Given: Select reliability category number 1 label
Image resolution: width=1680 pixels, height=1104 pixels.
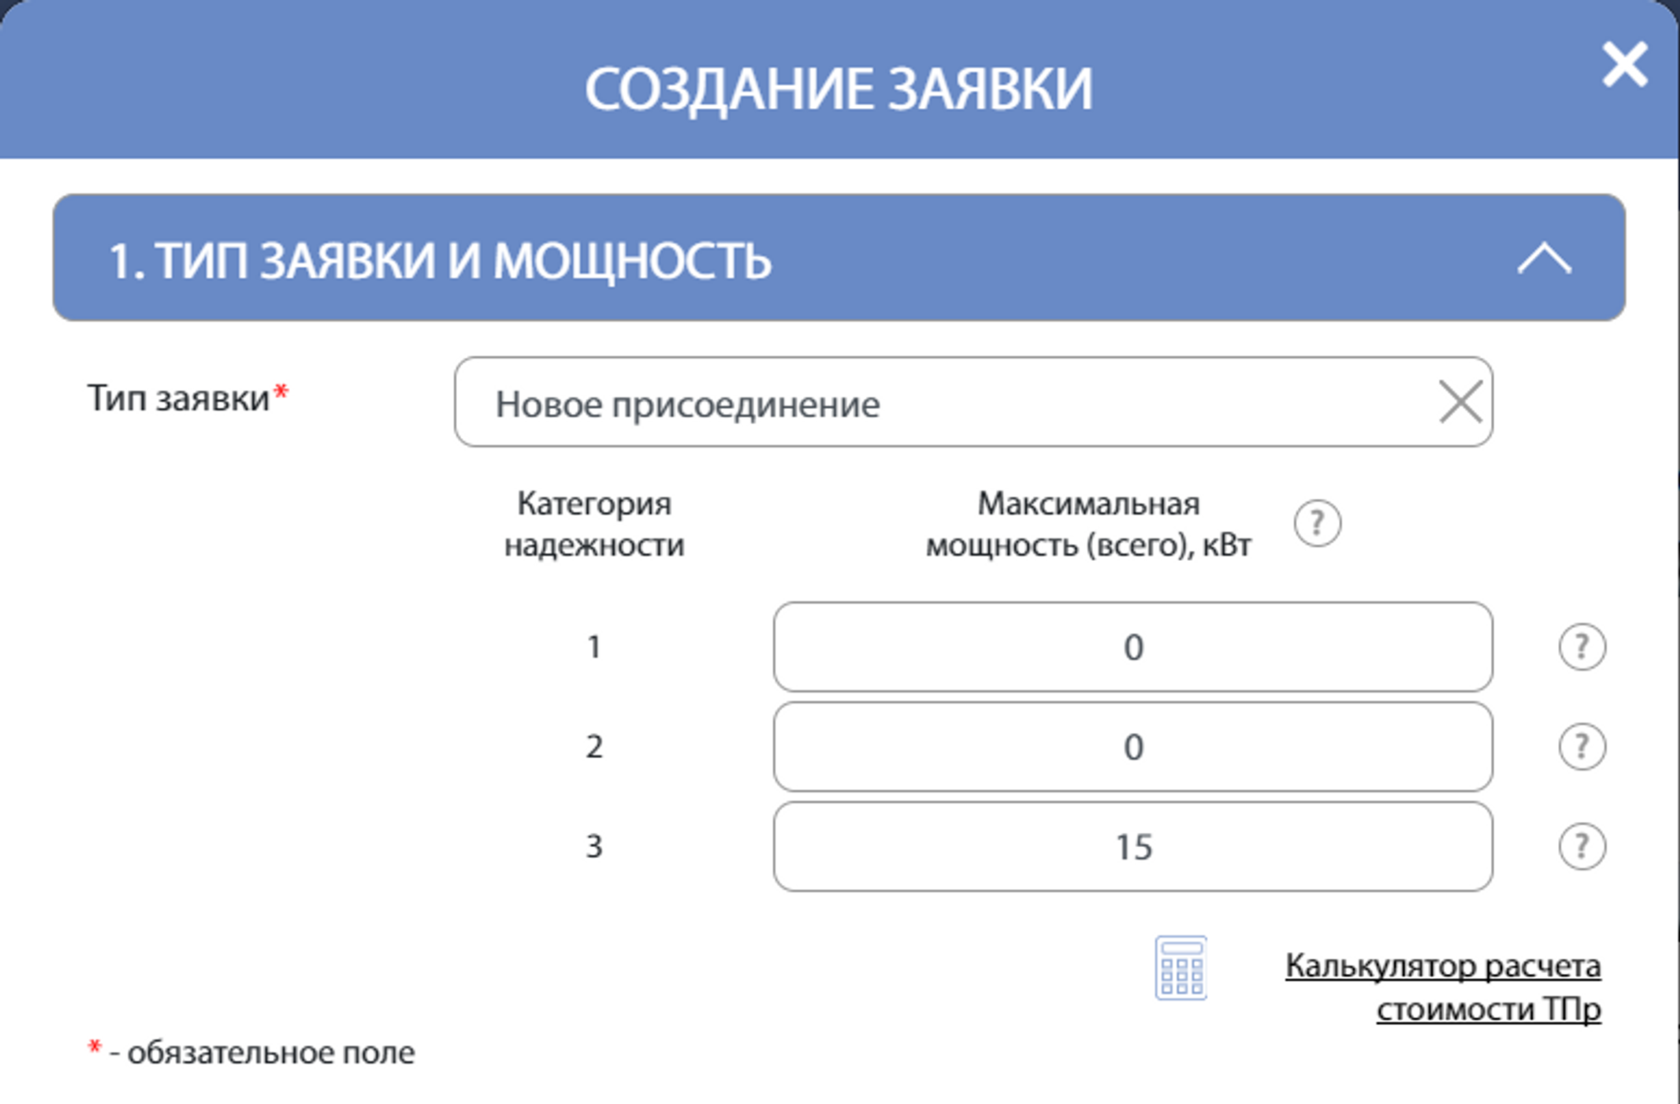Looking at the screenshot, I should tap(594, 647).
